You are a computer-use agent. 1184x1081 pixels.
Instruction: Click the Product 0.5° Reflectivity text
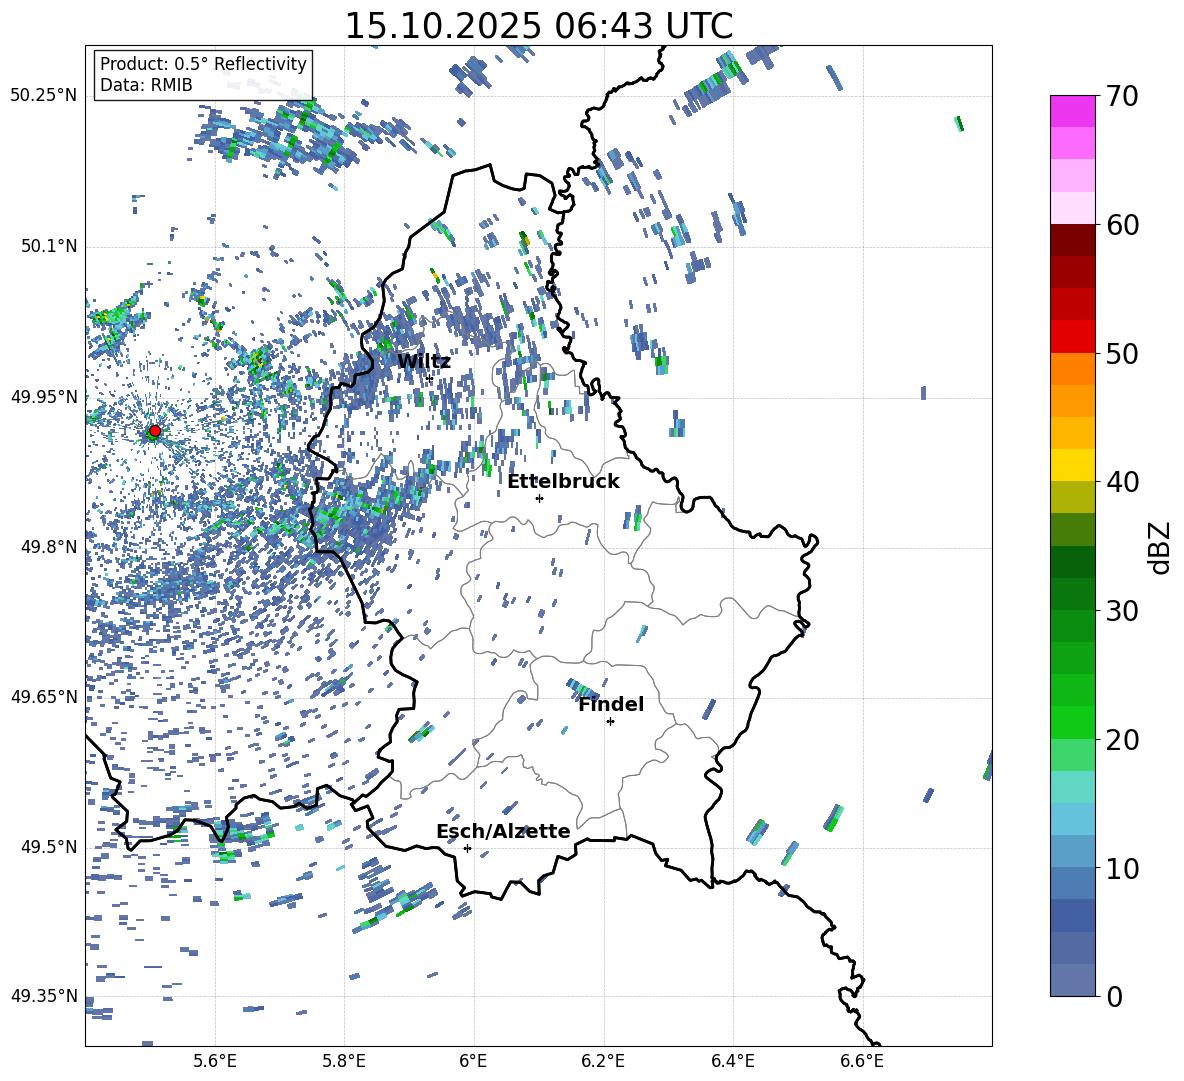coord(203,64)
